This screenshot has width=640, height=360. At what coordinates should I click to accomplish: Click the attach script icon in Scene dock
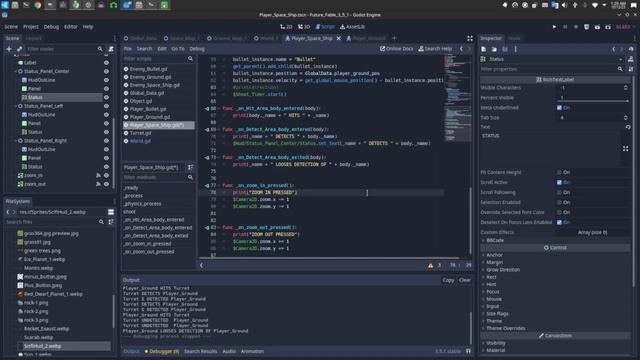(x=111, y=49)
